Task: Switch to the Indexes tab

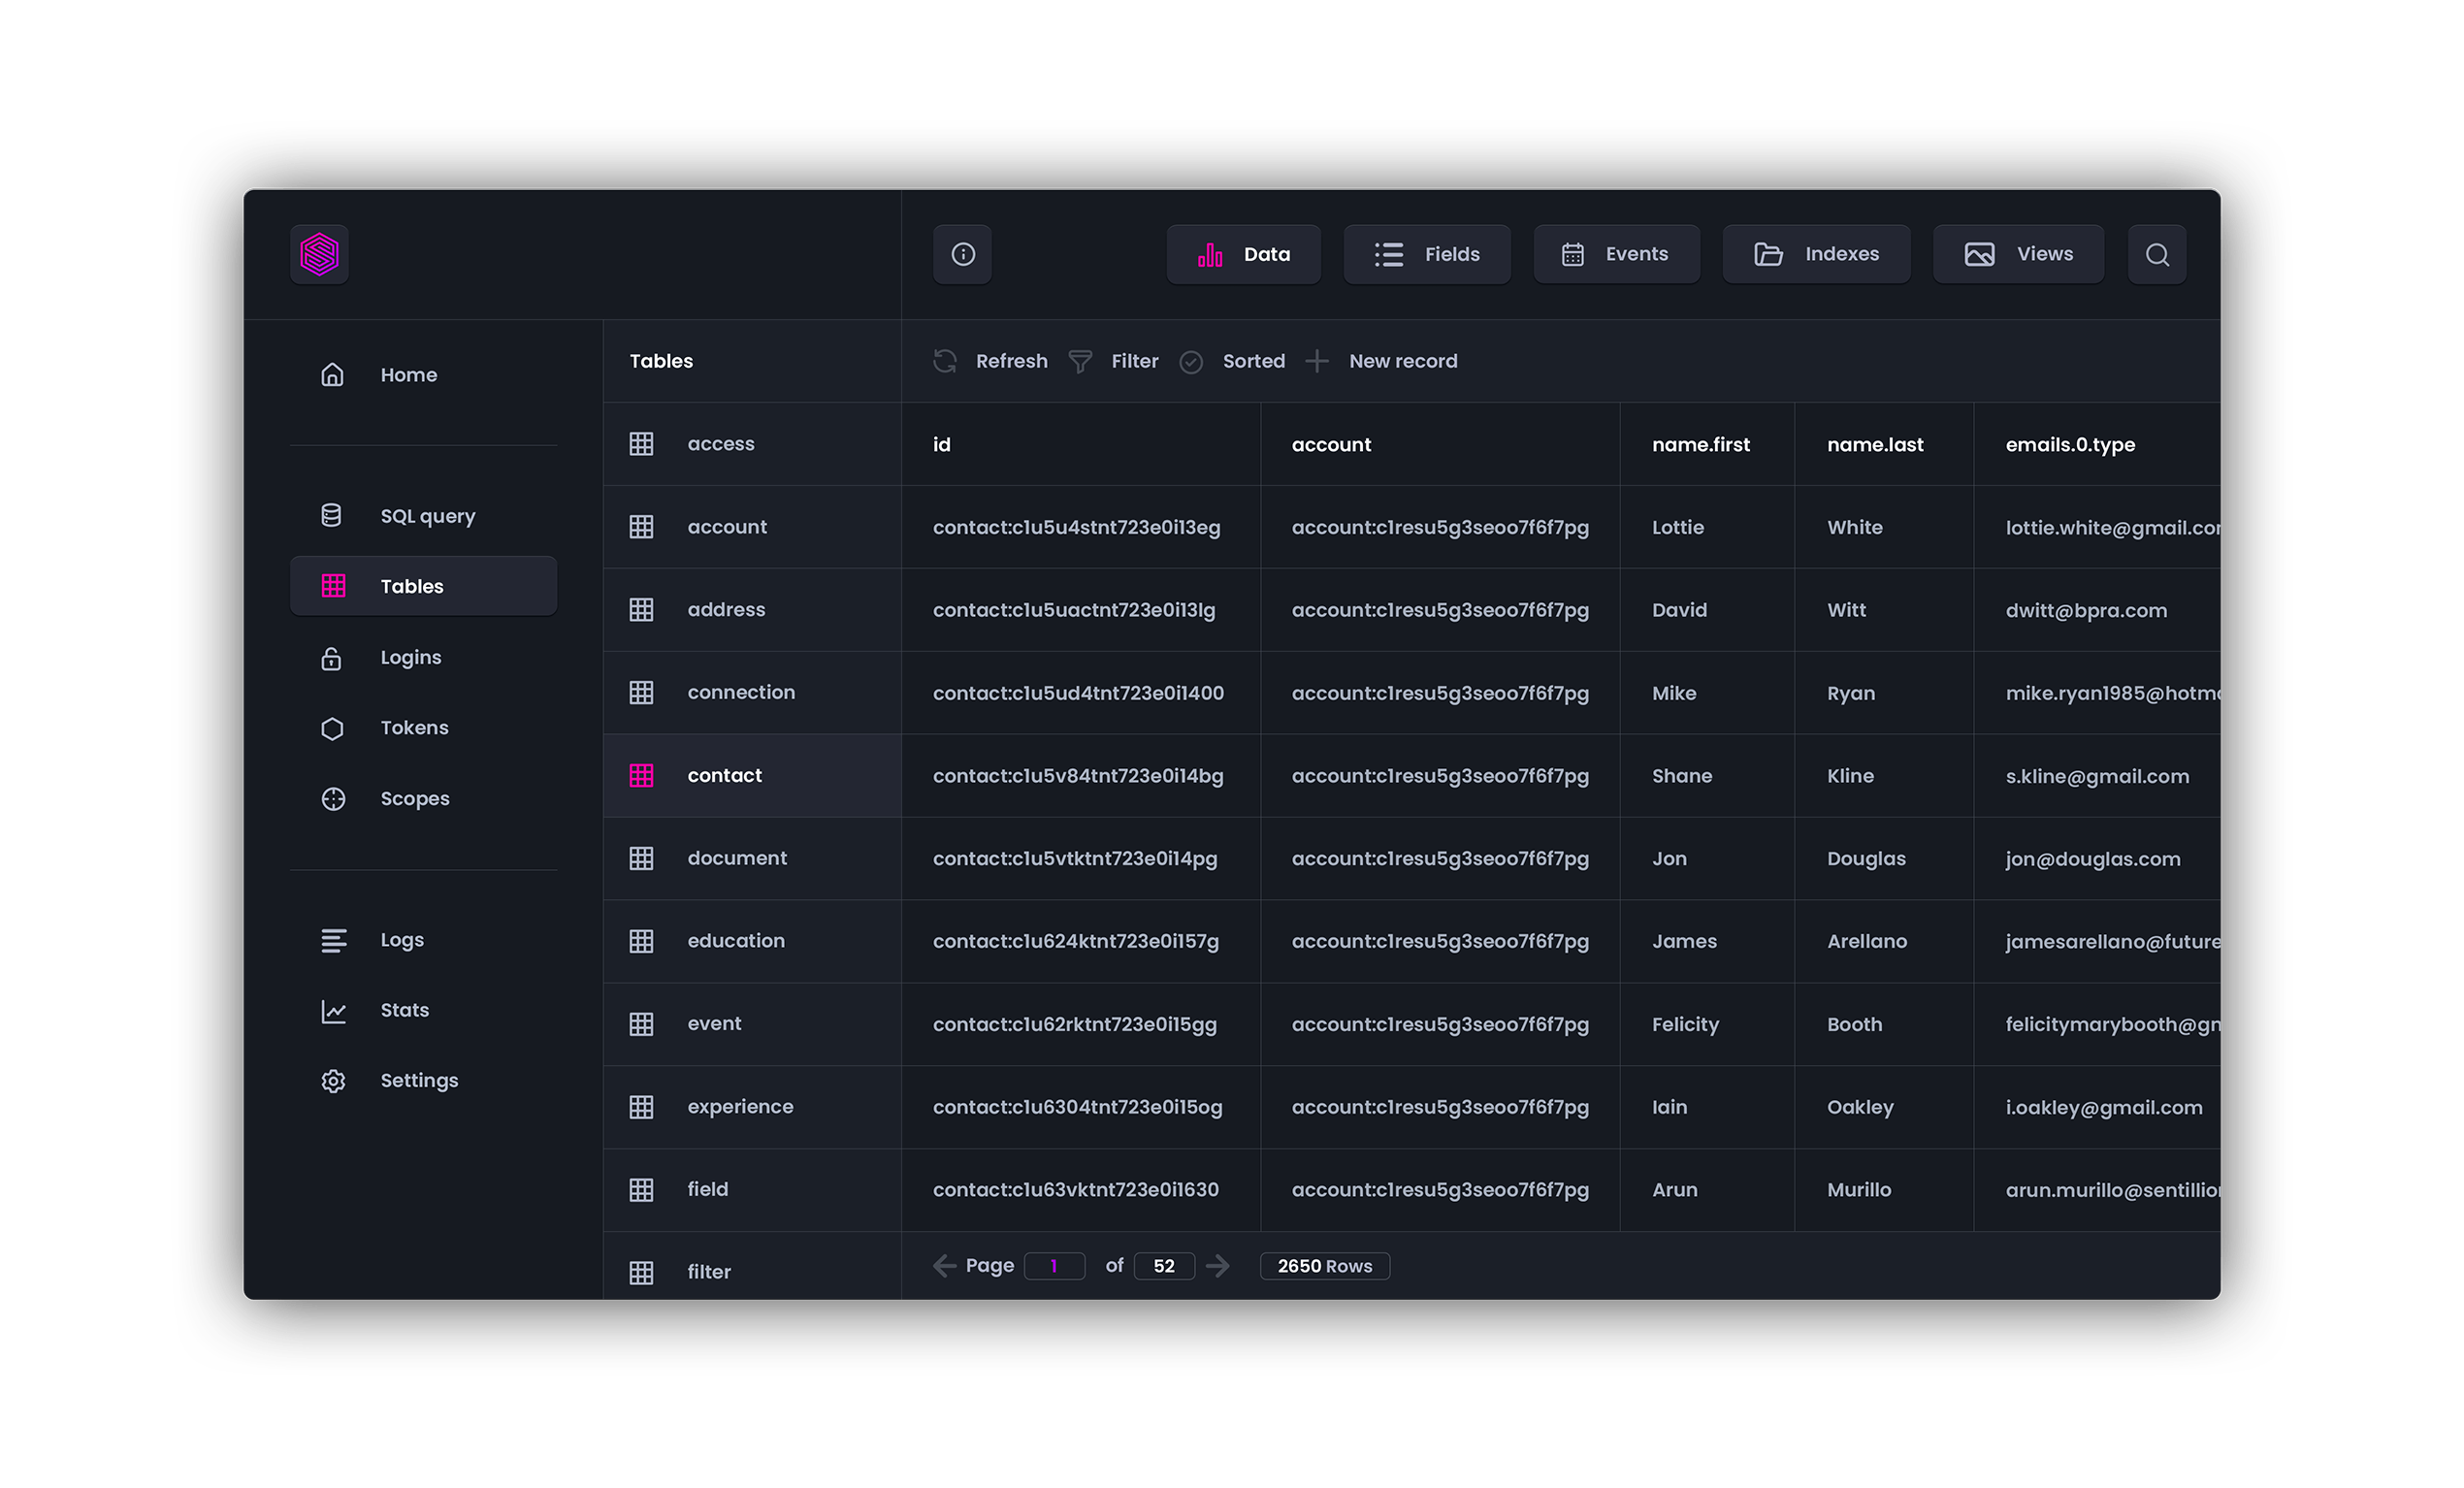Action: click(1816, 254)
